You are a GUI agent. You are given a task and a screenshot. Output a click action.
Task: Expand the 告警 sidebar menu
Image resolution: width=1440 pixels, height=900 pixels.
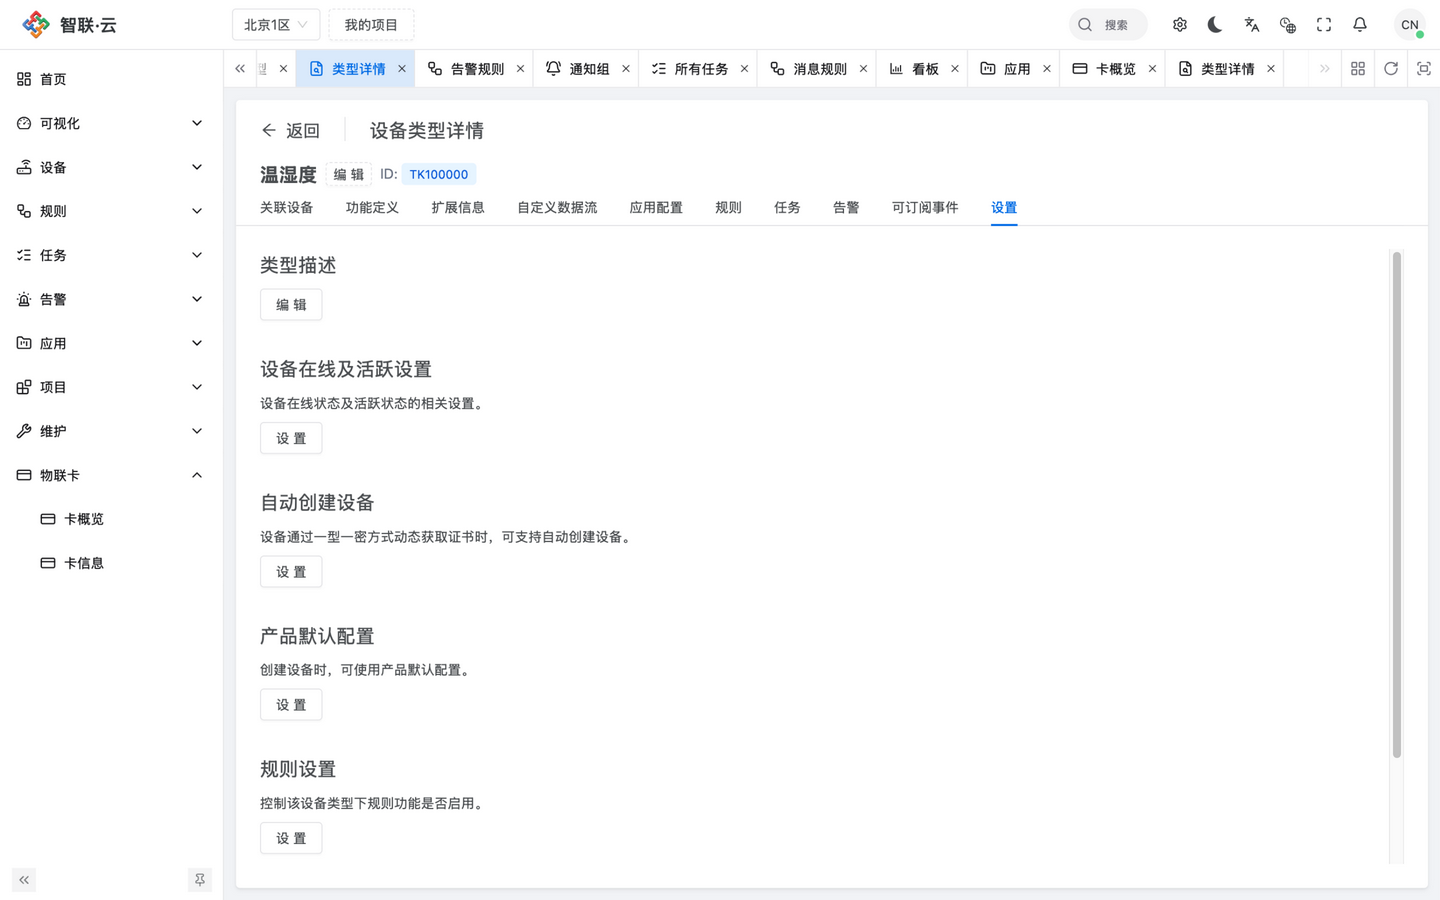coord(111,299)
